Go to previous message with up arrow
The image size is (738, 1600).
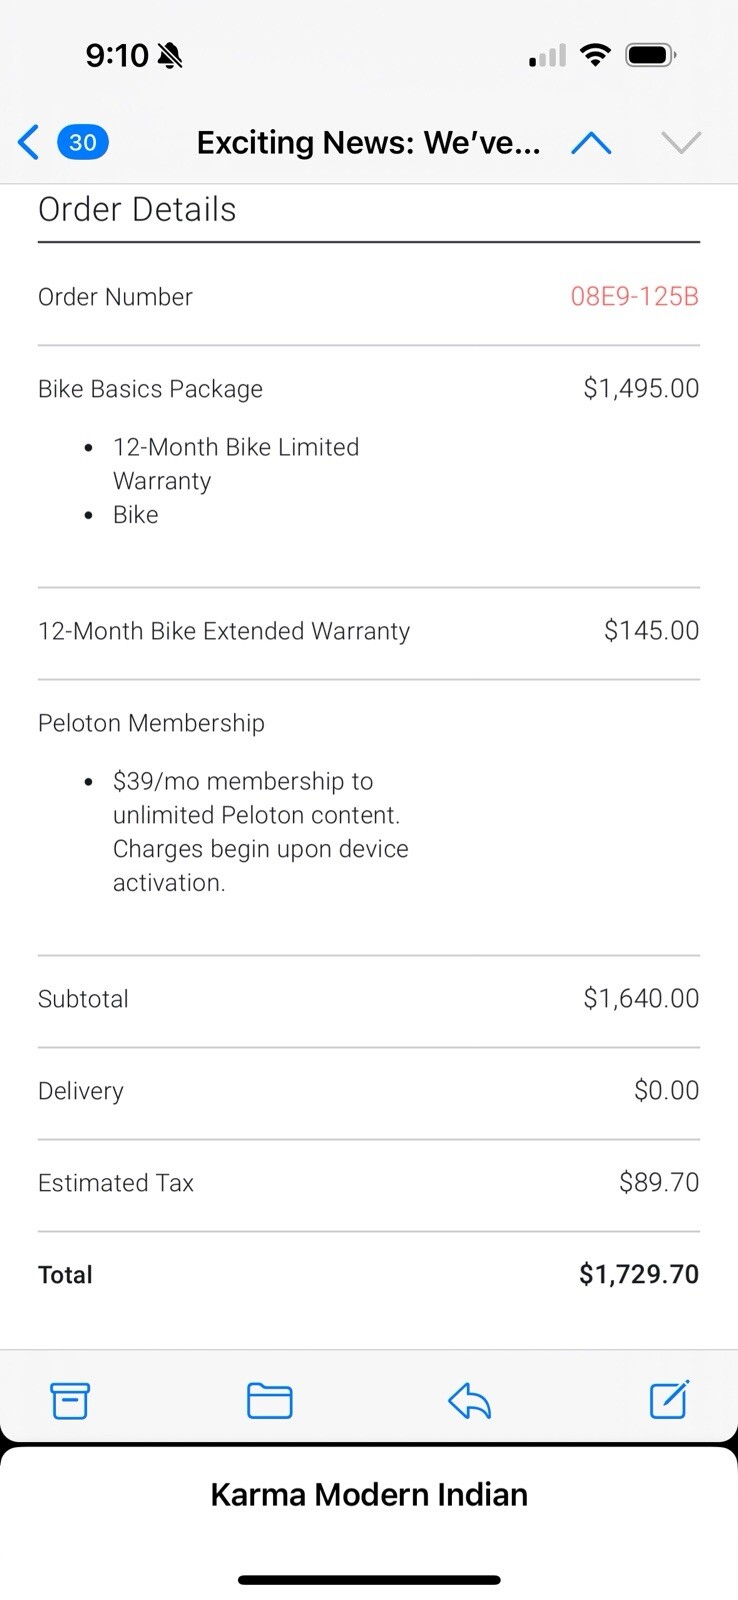591,144
